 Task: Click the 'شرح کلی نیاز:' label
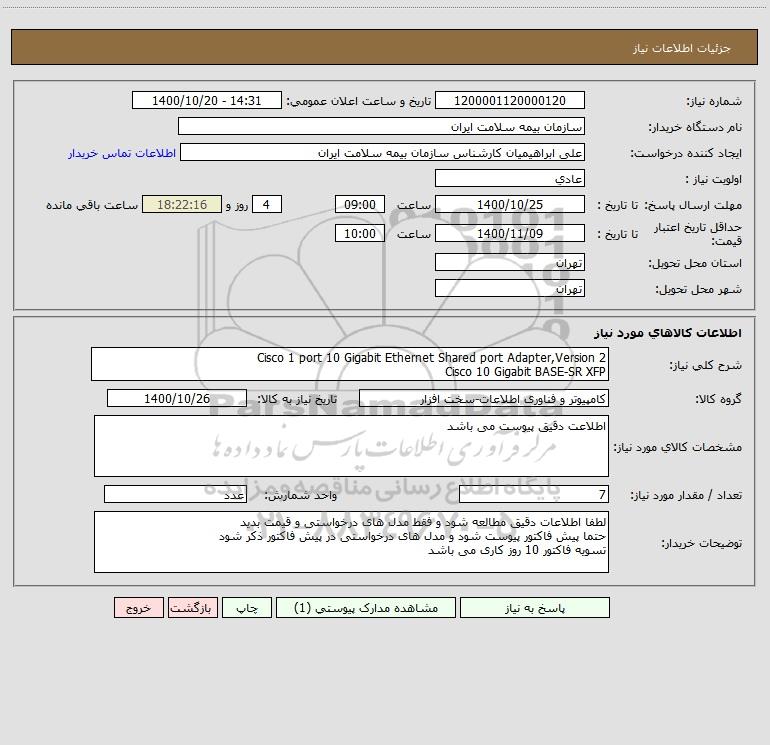[x=706, y=365]
